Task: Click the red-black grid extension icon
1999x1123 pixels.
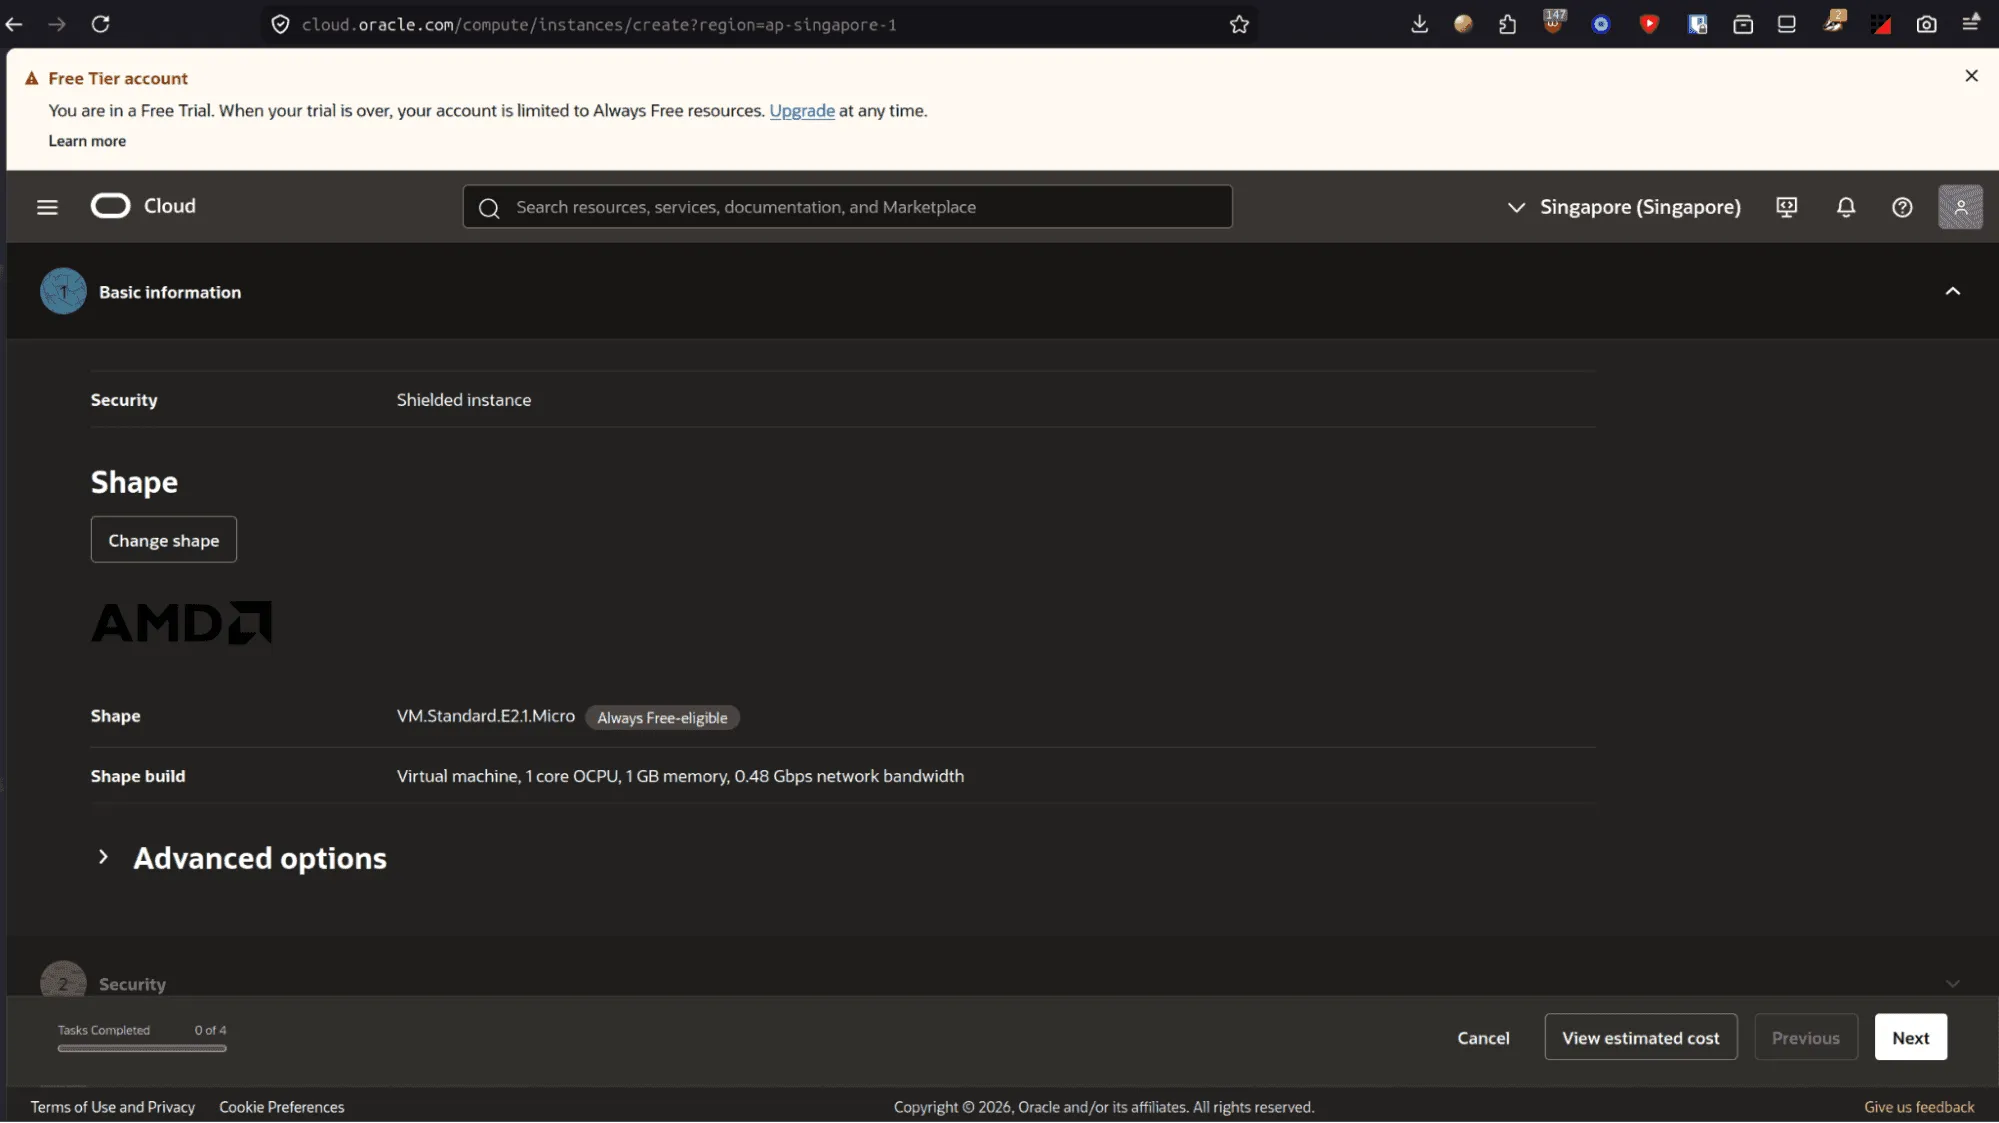Action: (x=1881, y=24)
